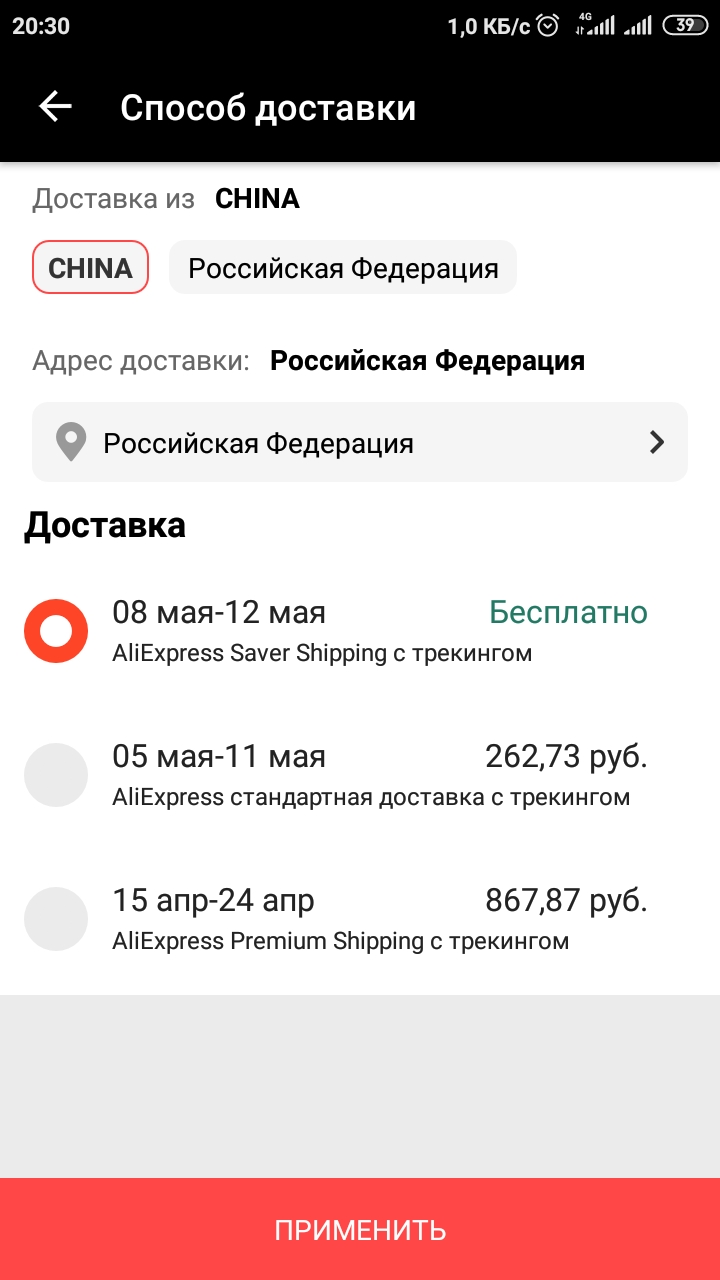The image size is (720, 1280).
Task: Tap the 08 мая-12 мая delivery dates
Action: [219, 612]
